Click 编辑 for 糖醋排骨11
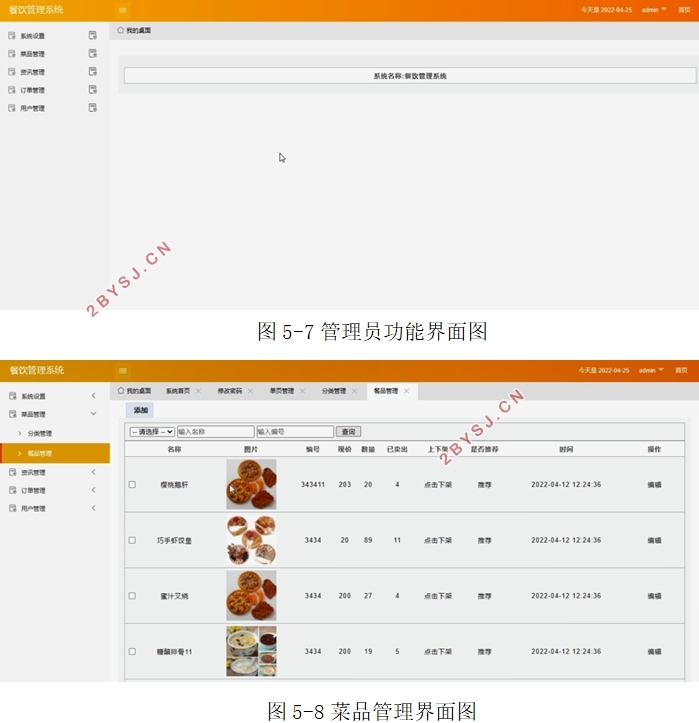The height and width of the screenshot is (723, 699). click(654, 652)
